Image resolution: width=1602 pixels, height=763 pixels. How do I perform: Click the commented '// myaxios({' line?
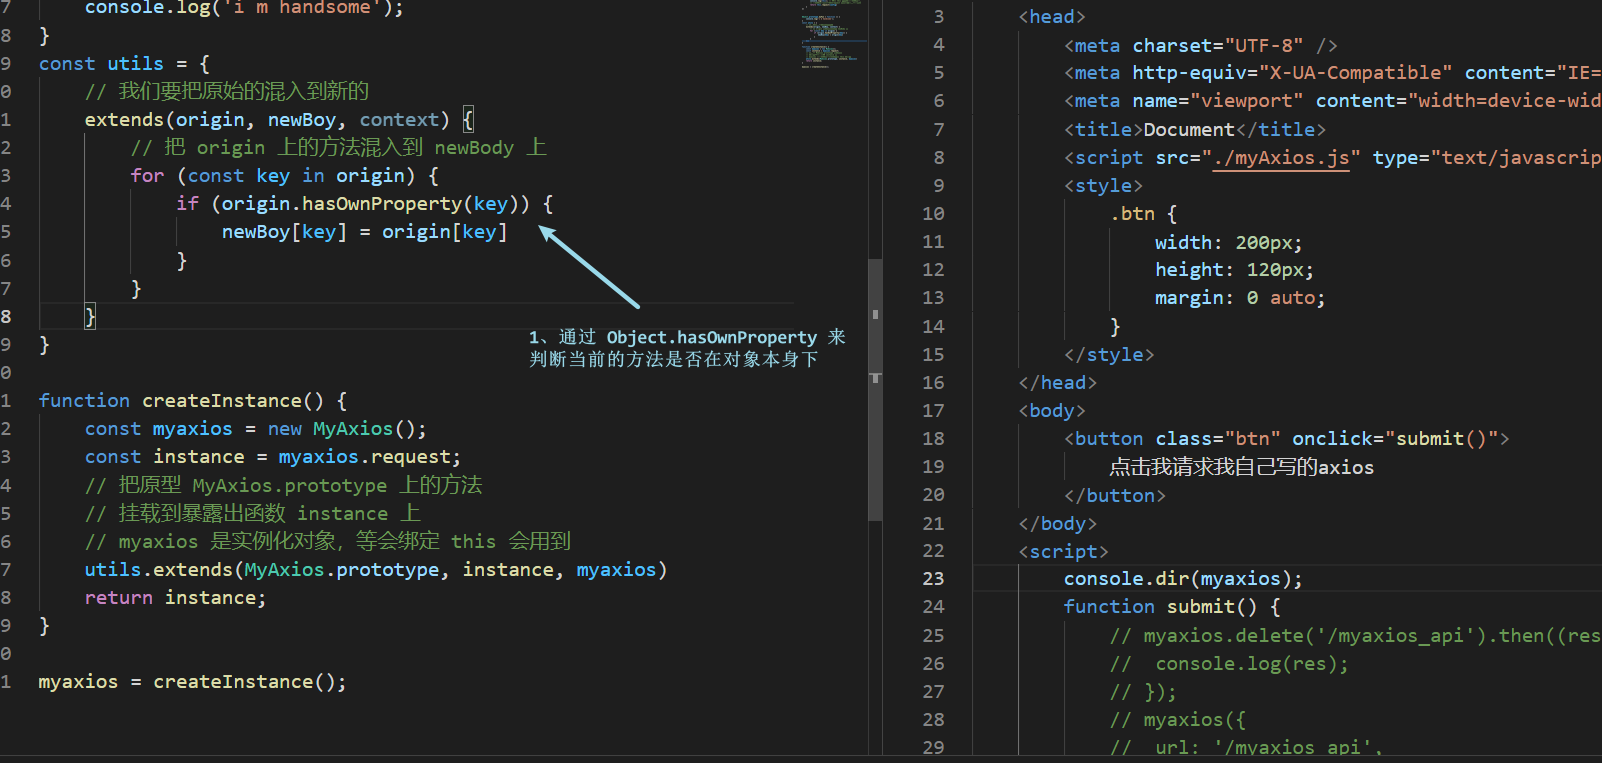pyautogui.click(x=1178, y=719)
